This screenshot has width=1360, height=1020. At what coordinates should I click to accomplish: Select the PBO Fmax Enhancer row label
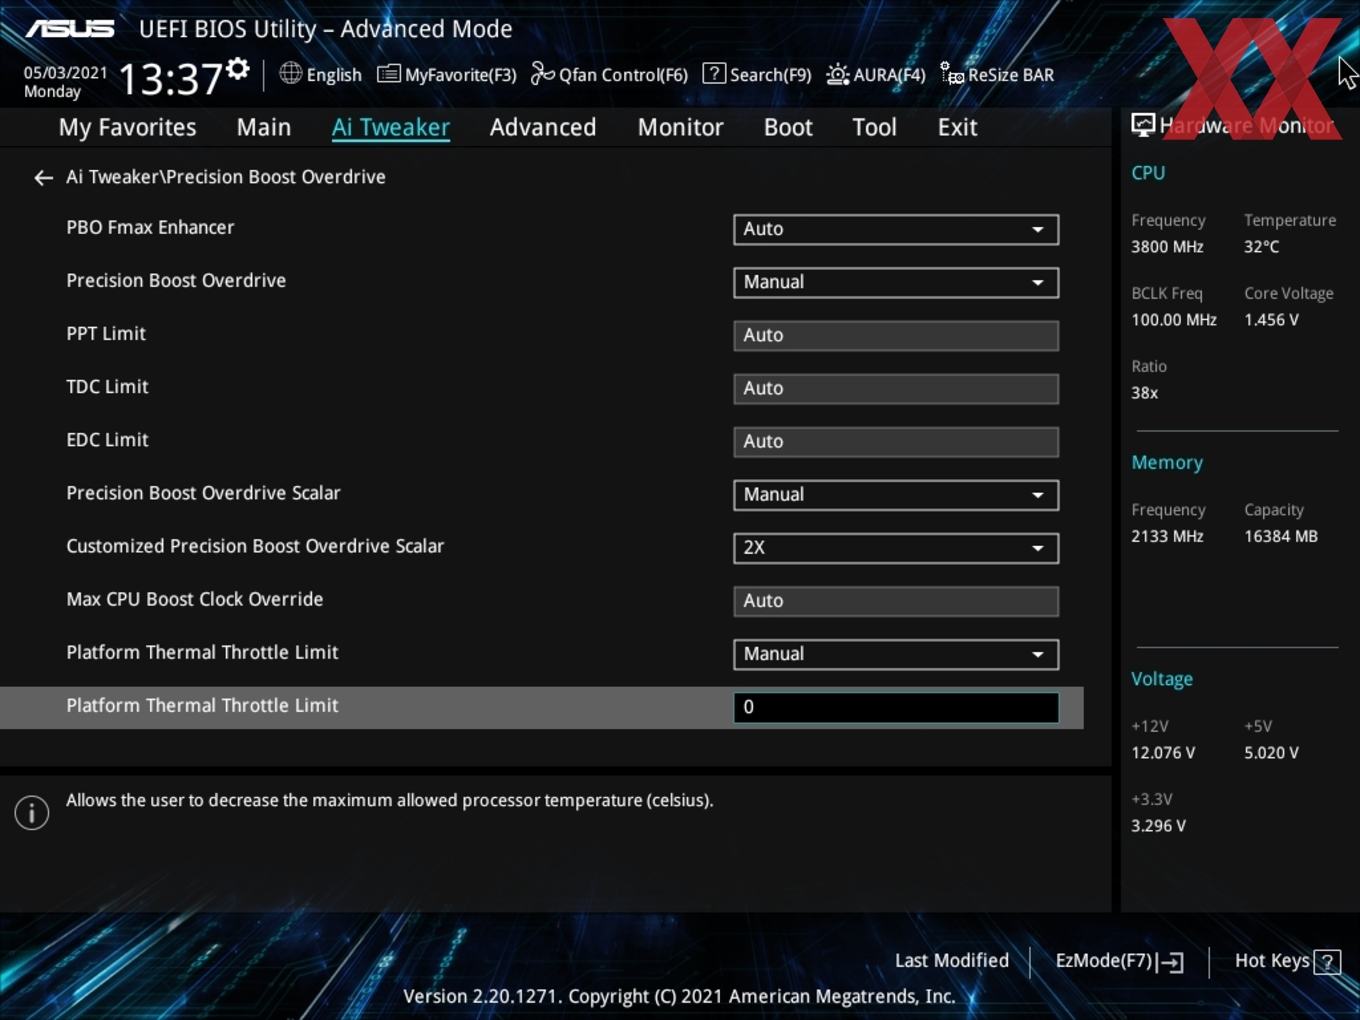click(x=150, y=228)
